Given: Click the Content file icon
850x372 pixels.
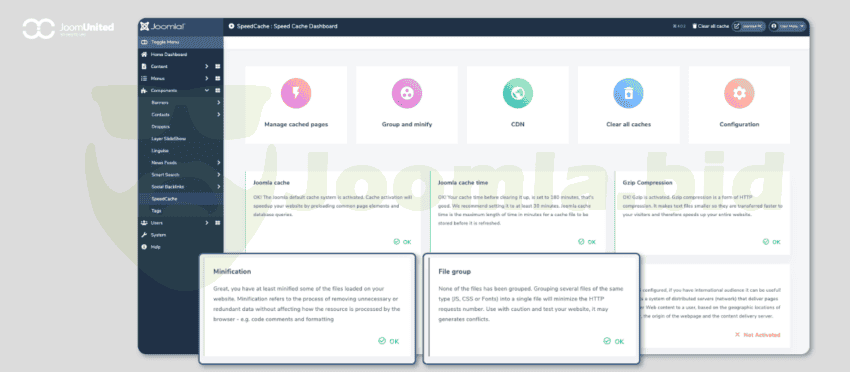Looking at the screenshot, I should pos(144,67).
